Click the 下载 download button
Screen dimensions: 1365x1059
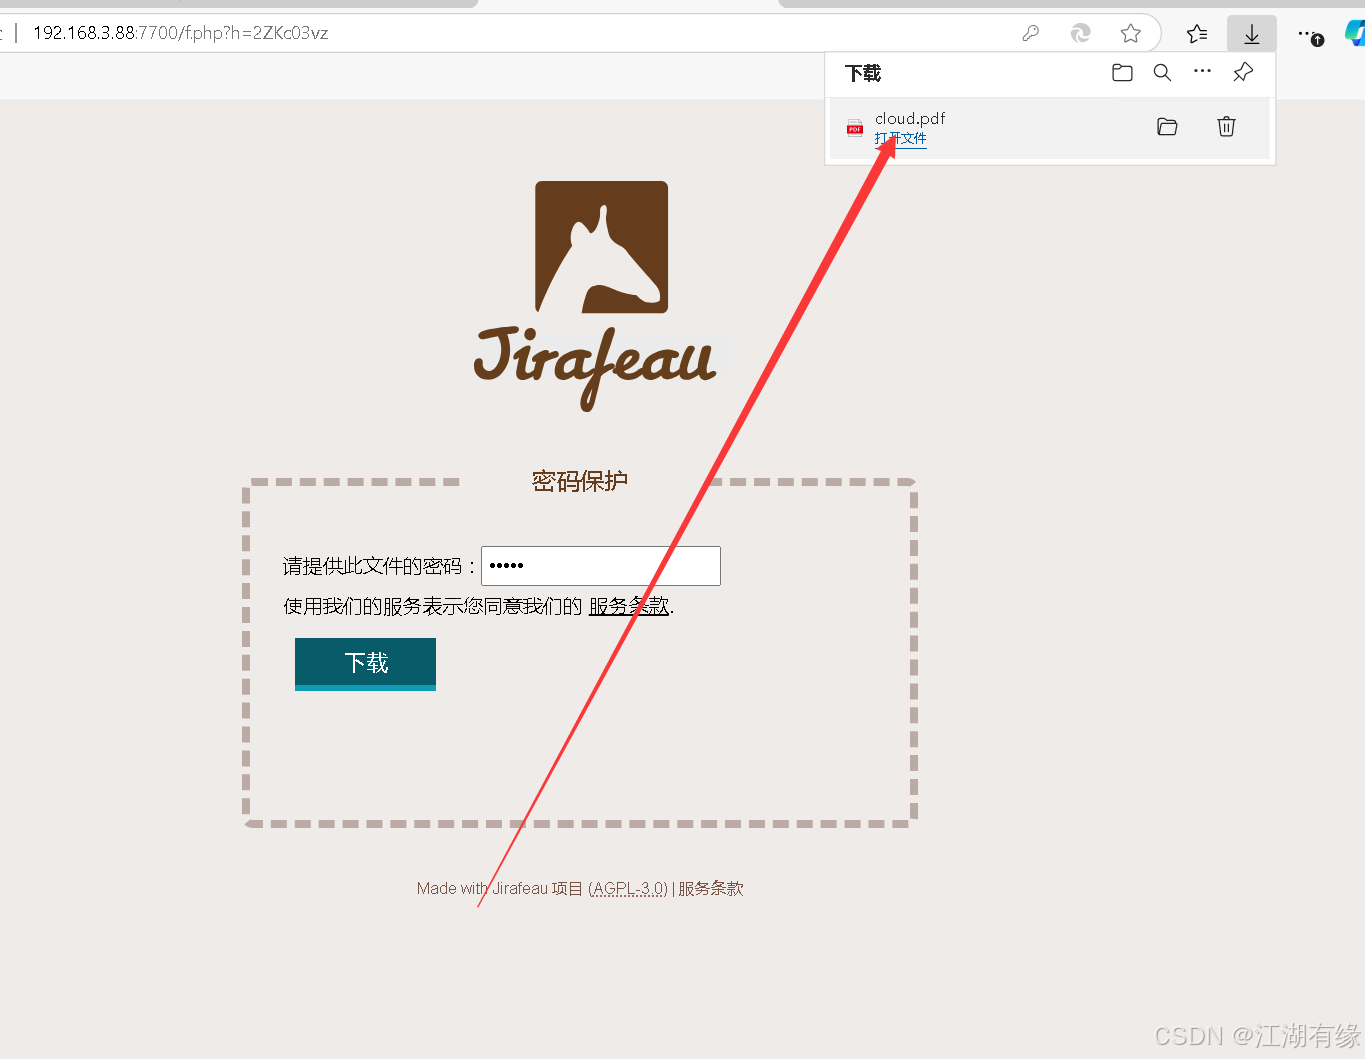pos(365,664)
